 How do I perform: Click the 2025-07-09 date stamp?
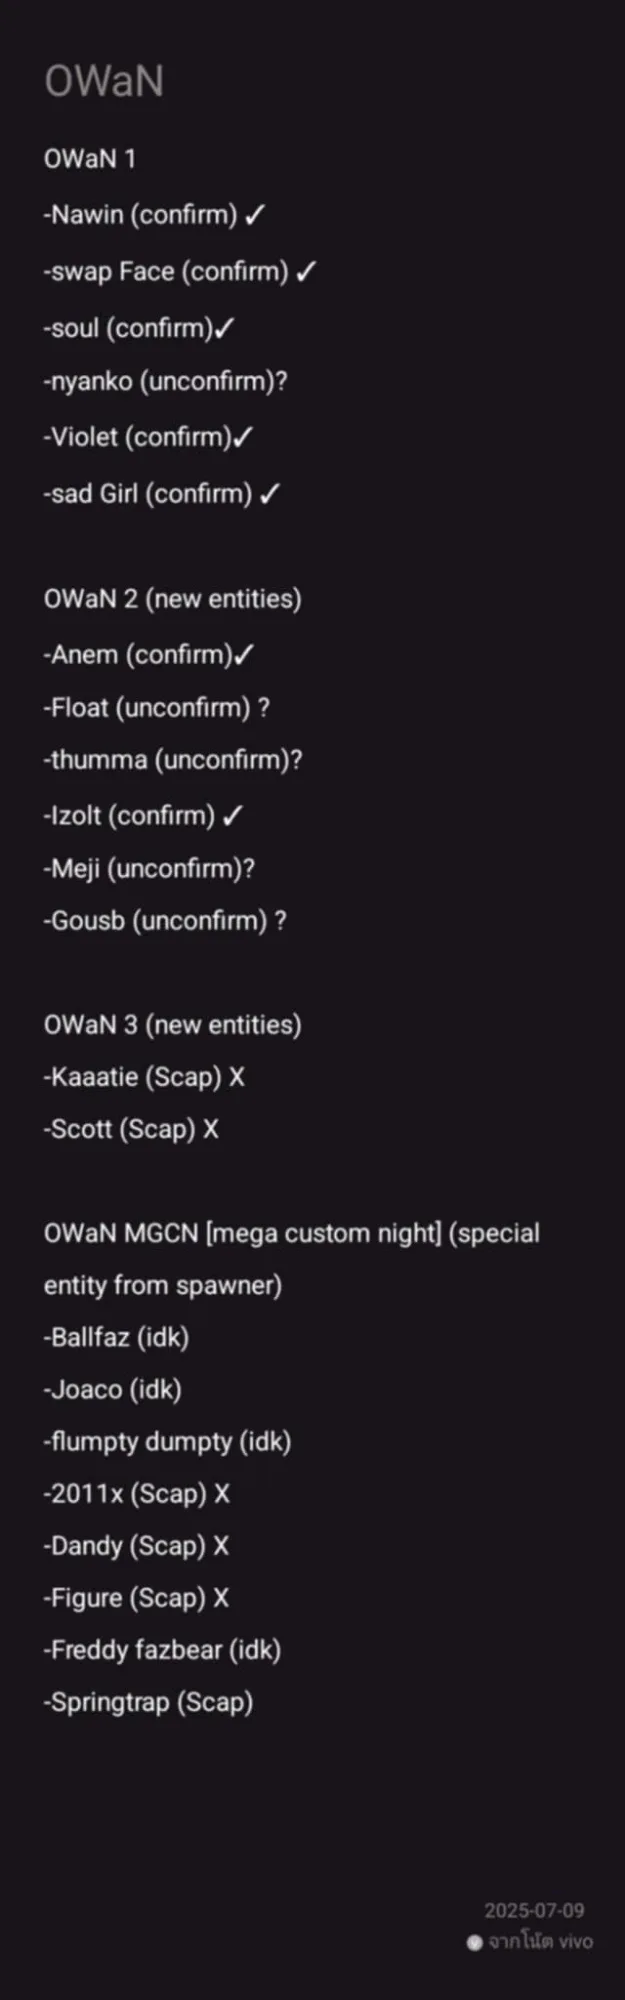534,1910
